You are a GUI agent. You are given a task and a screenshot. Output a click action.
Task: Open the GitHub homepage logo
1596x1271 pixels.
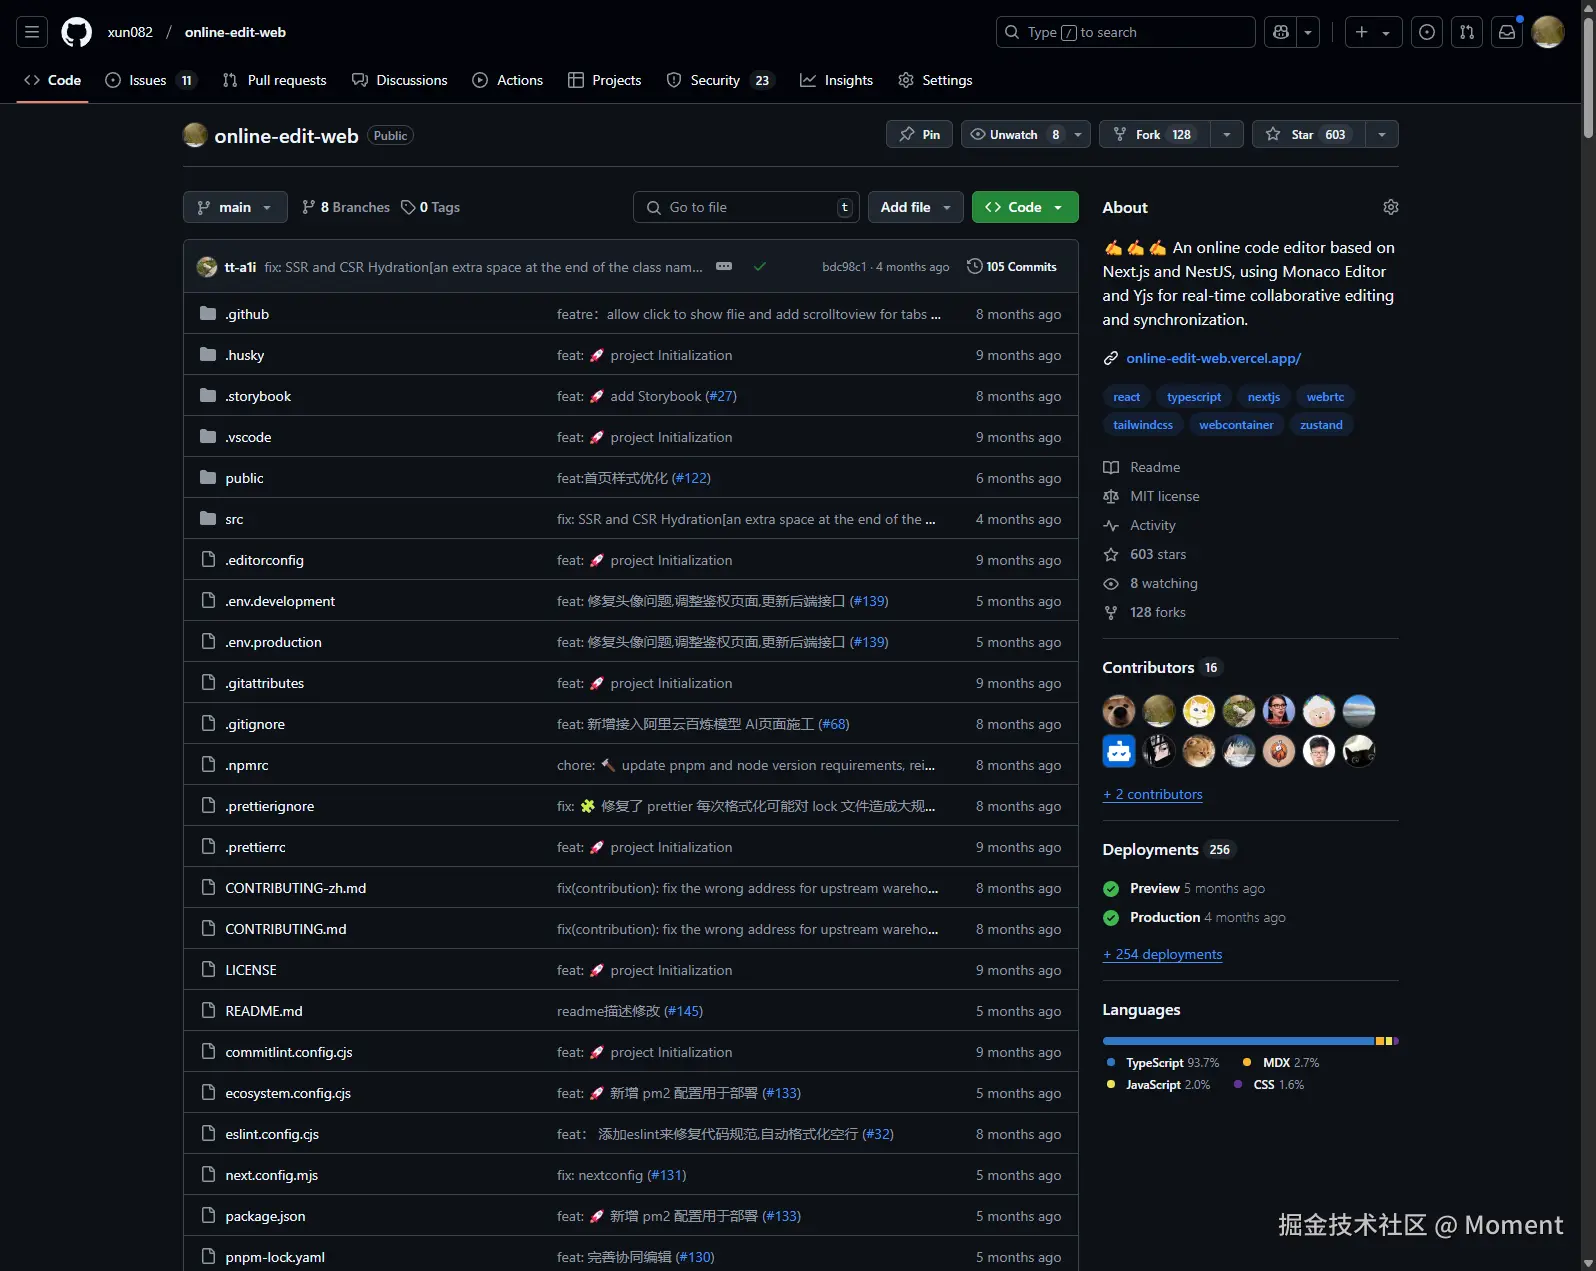[76, 32]
